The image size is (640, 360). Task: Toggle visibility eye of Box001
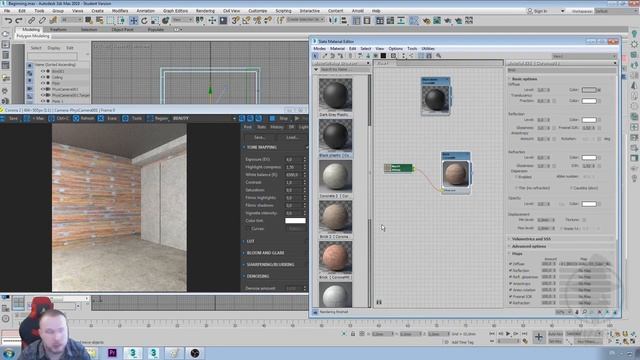[x=42, y=71]
